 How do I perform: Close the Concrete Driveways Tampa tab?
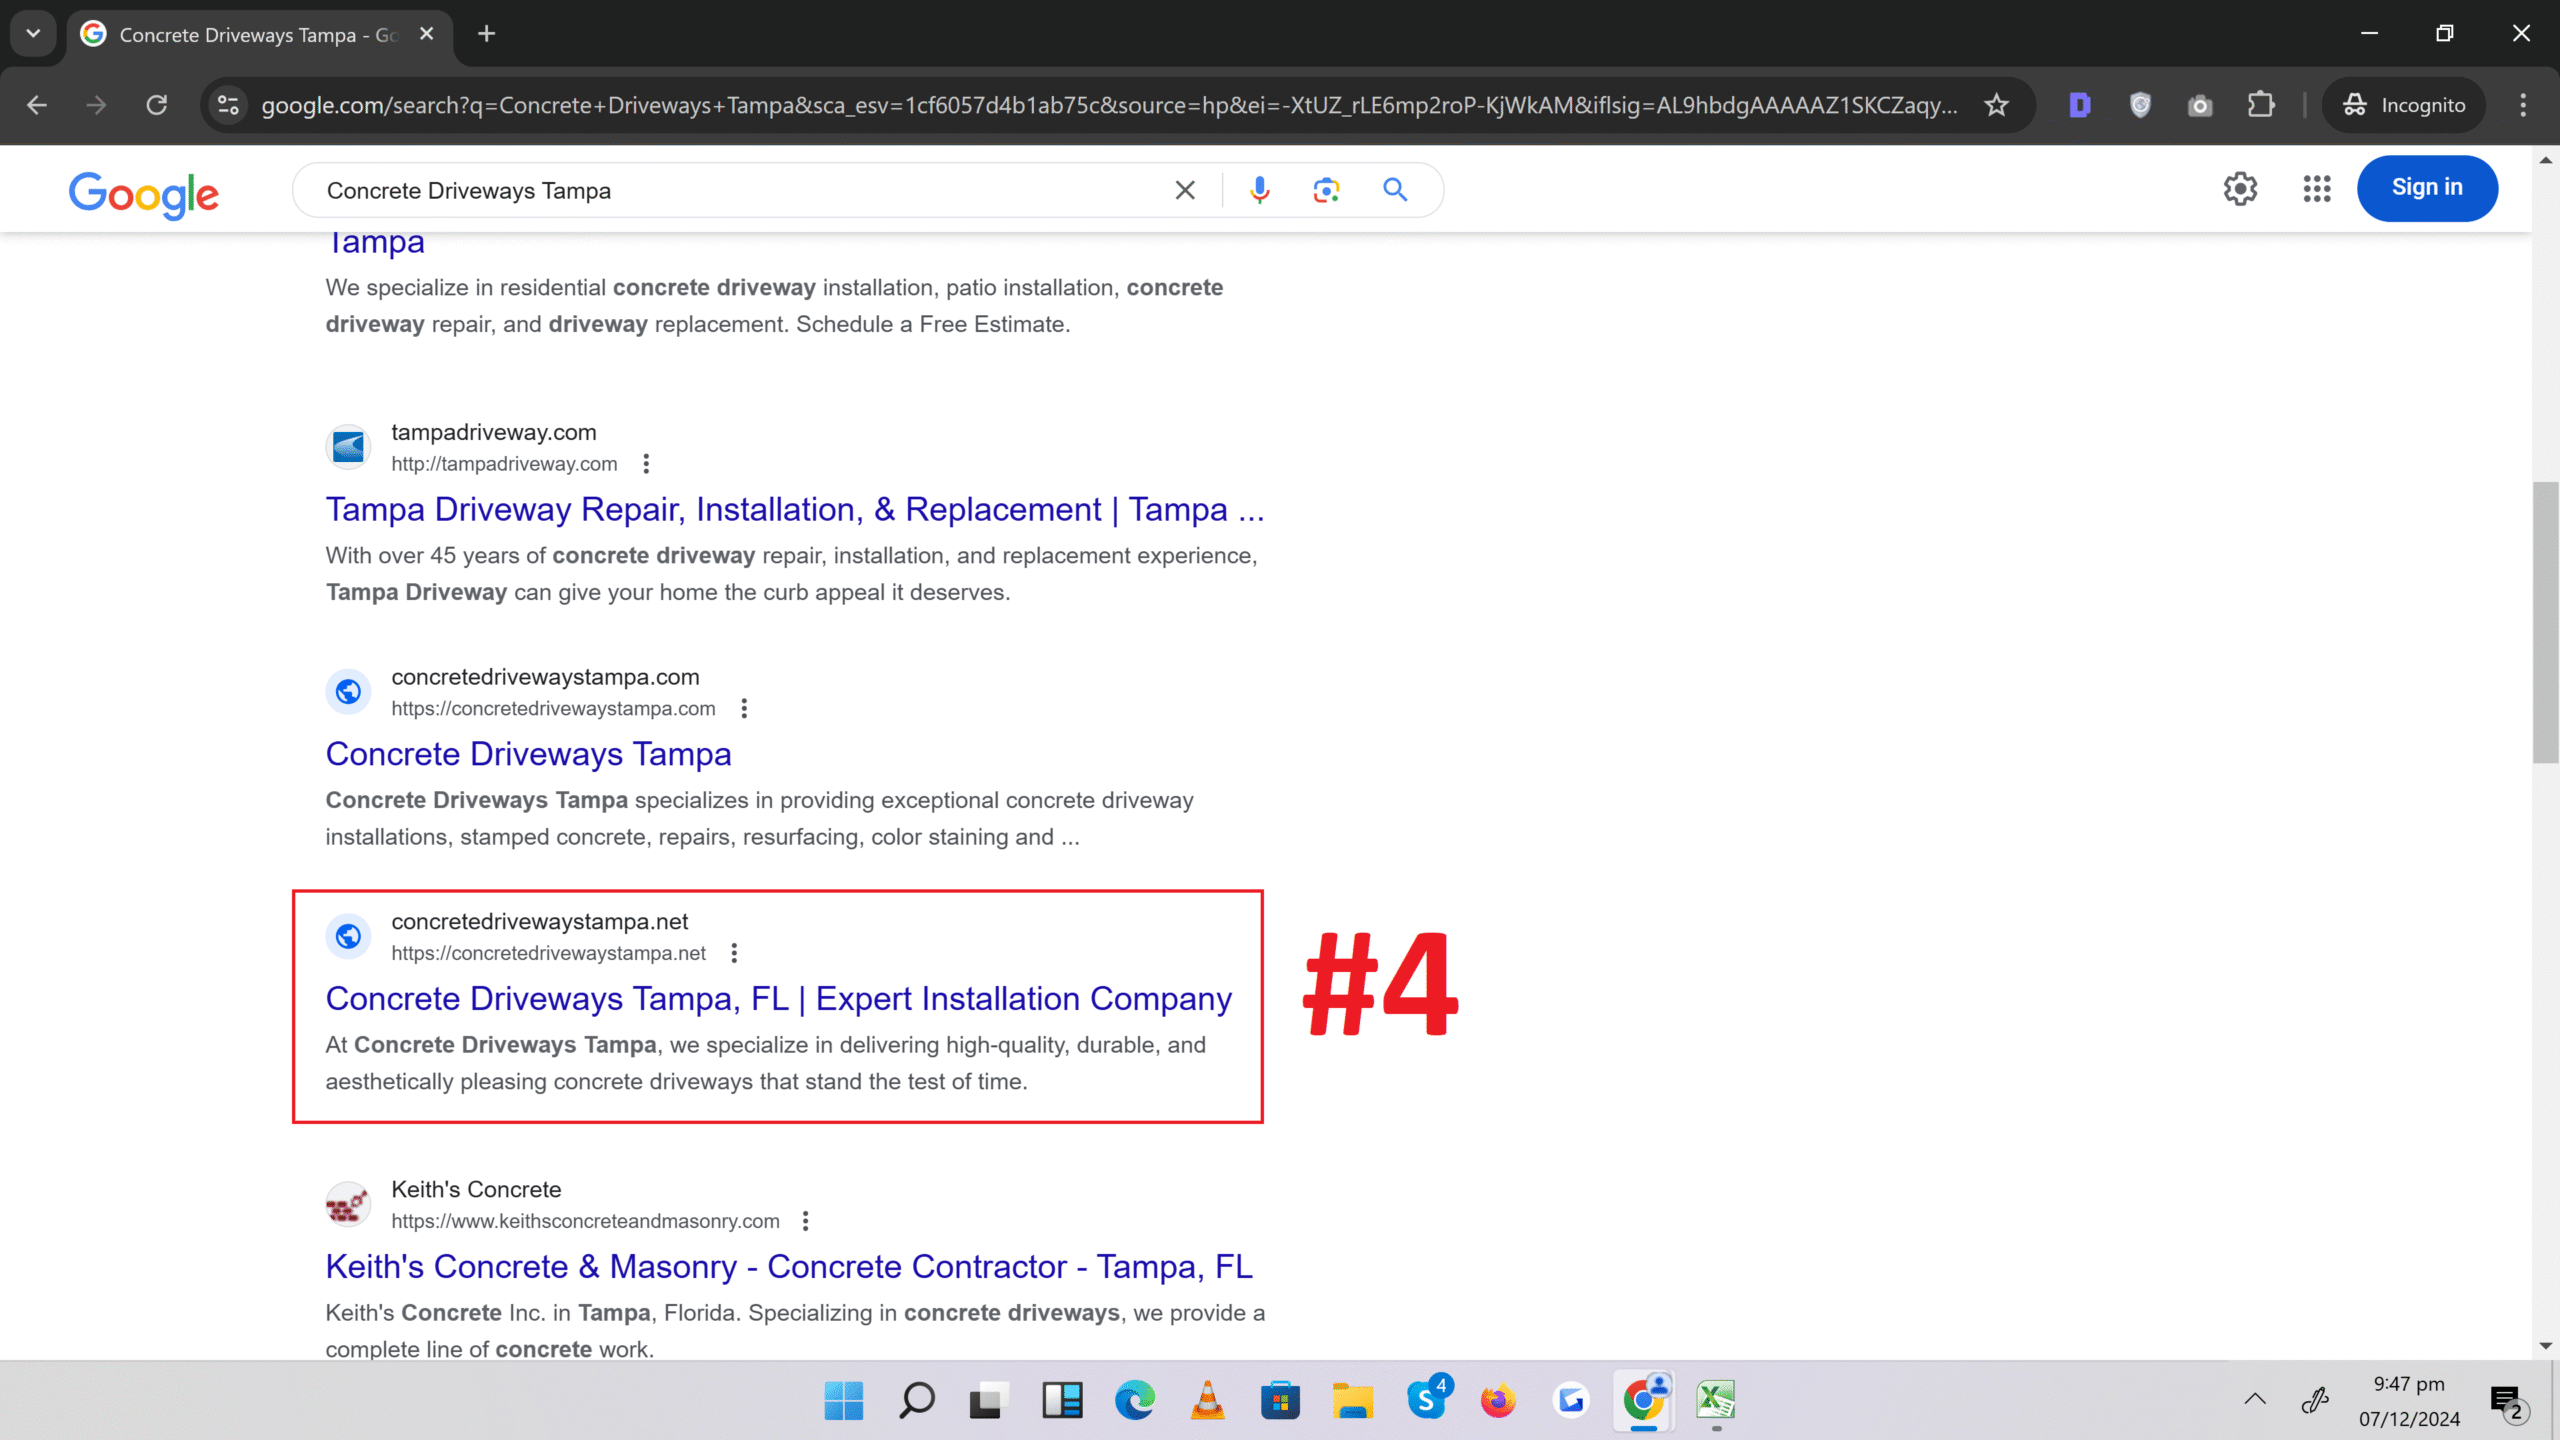(x=427, y=34)
